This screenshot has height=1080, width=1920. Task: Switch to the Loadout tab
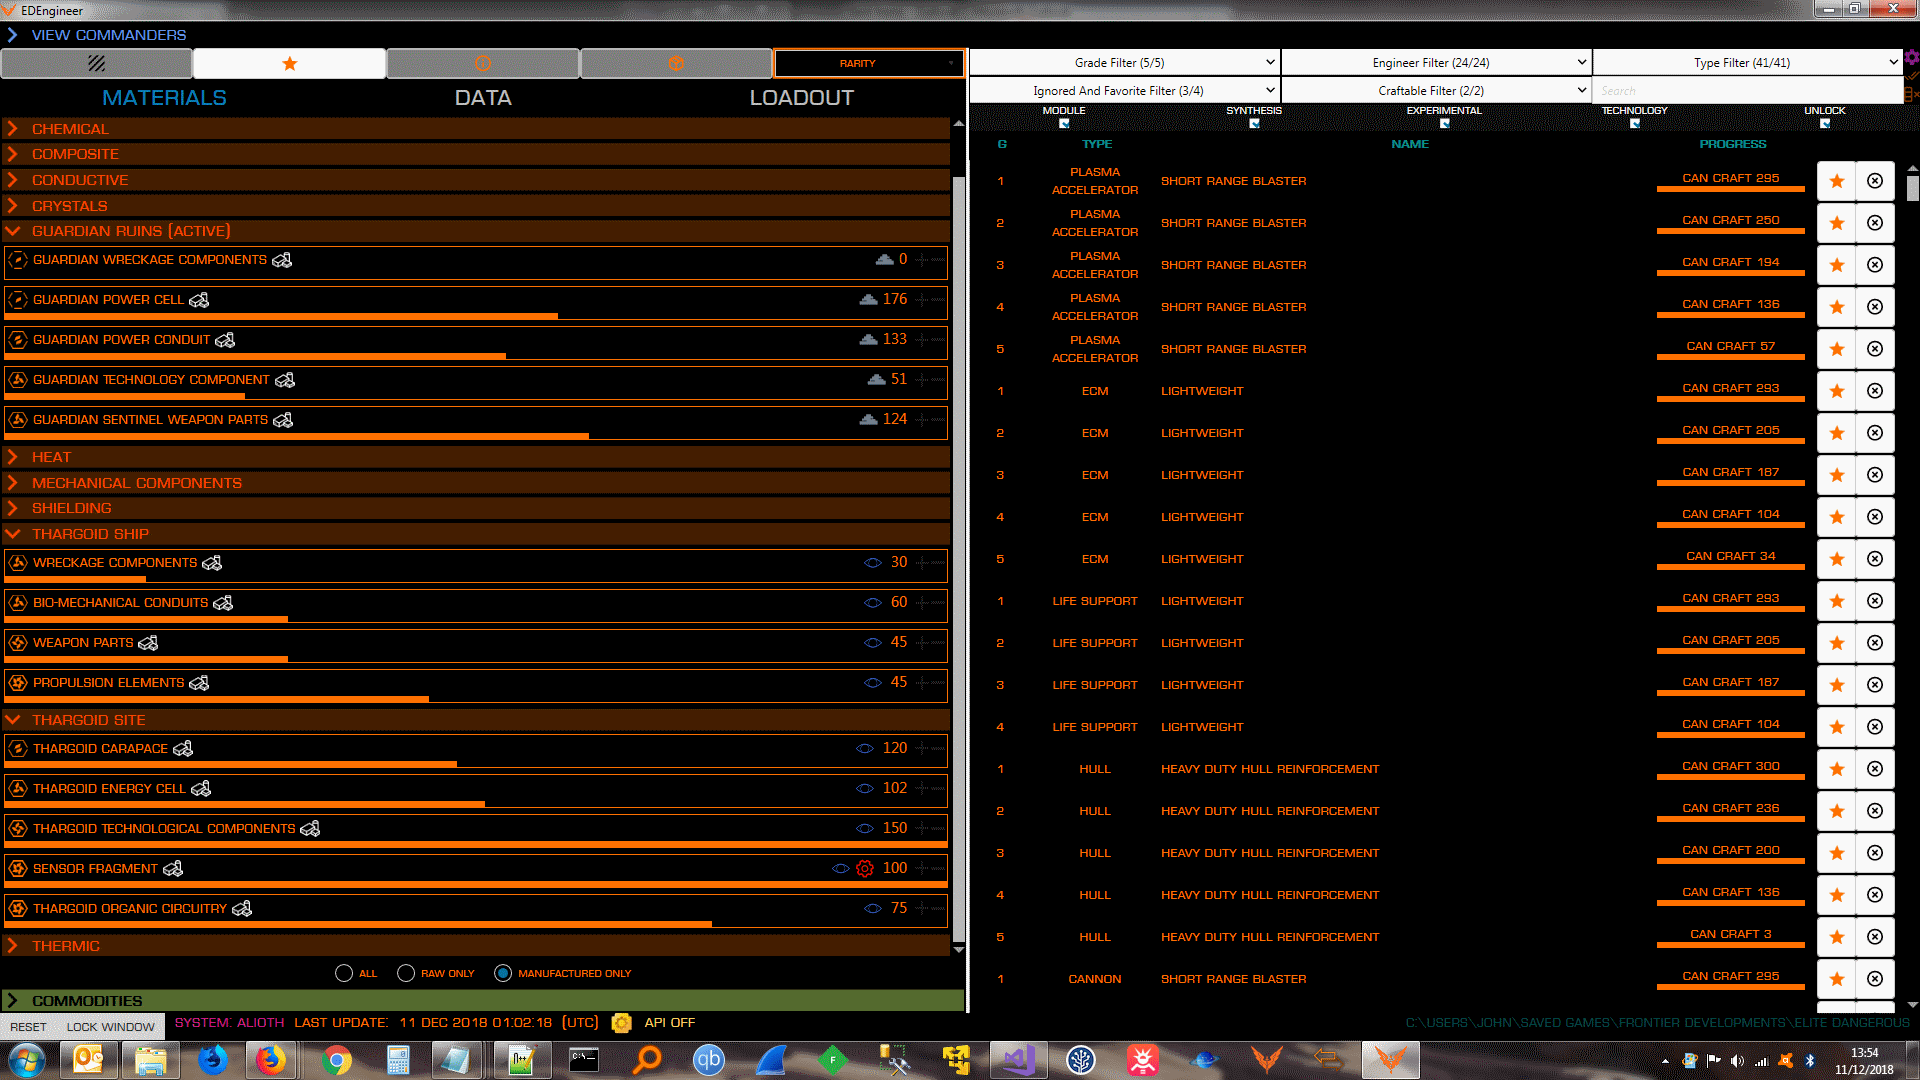point(801,98)
